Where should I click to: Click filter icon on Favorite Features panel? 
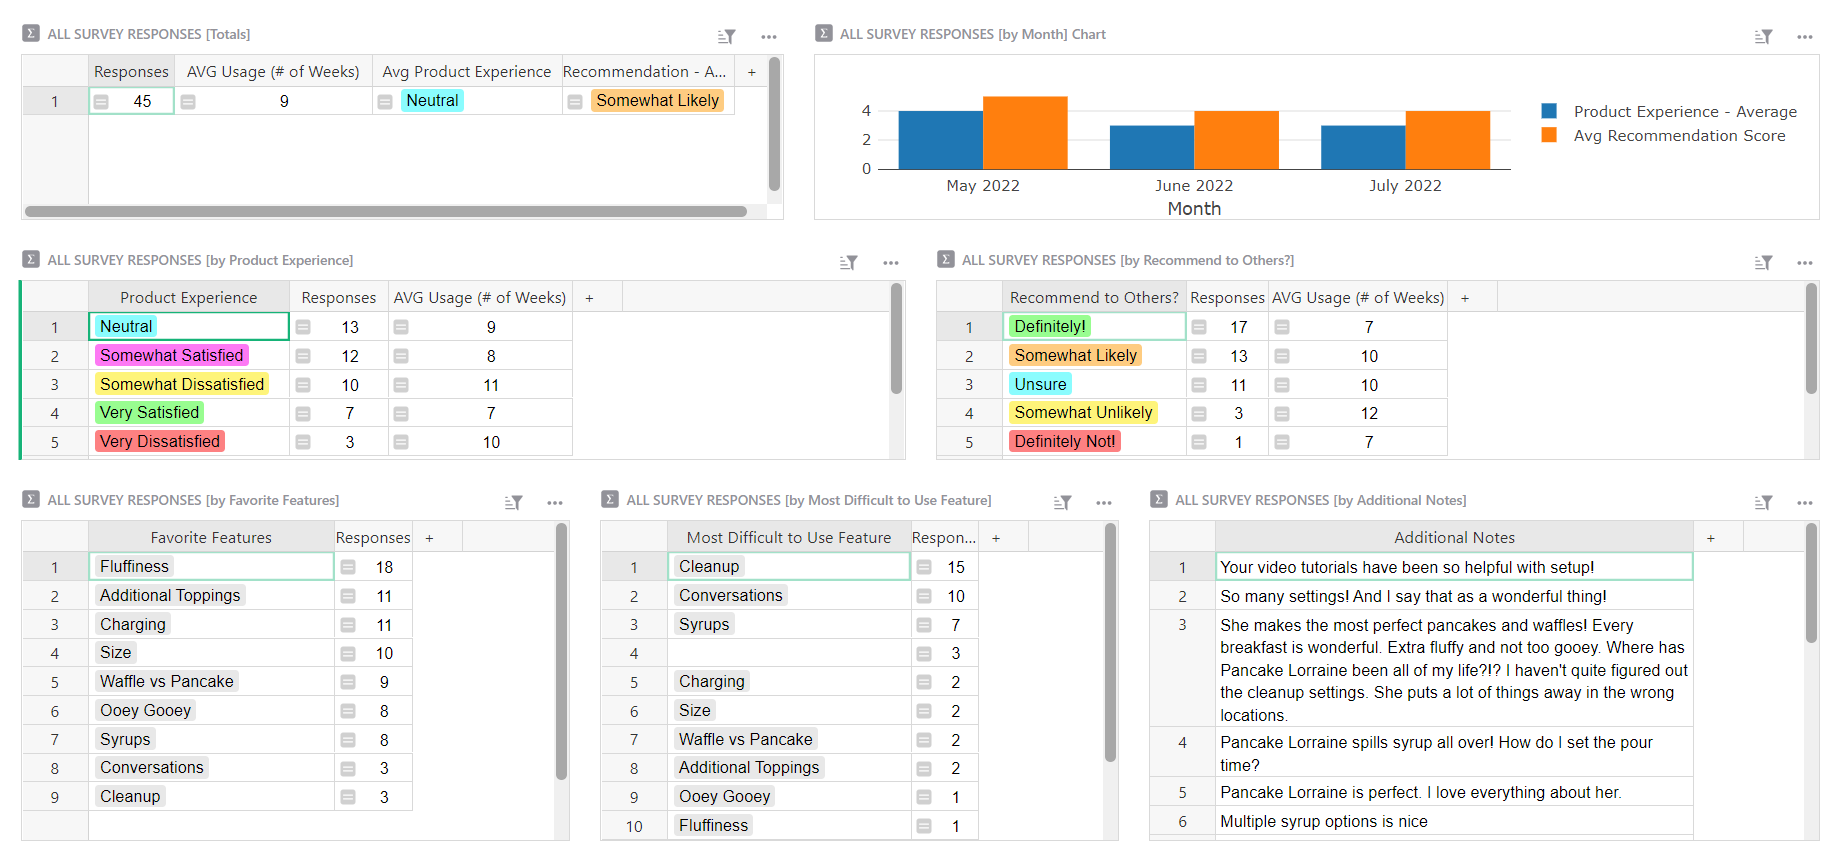coord(513,503)
